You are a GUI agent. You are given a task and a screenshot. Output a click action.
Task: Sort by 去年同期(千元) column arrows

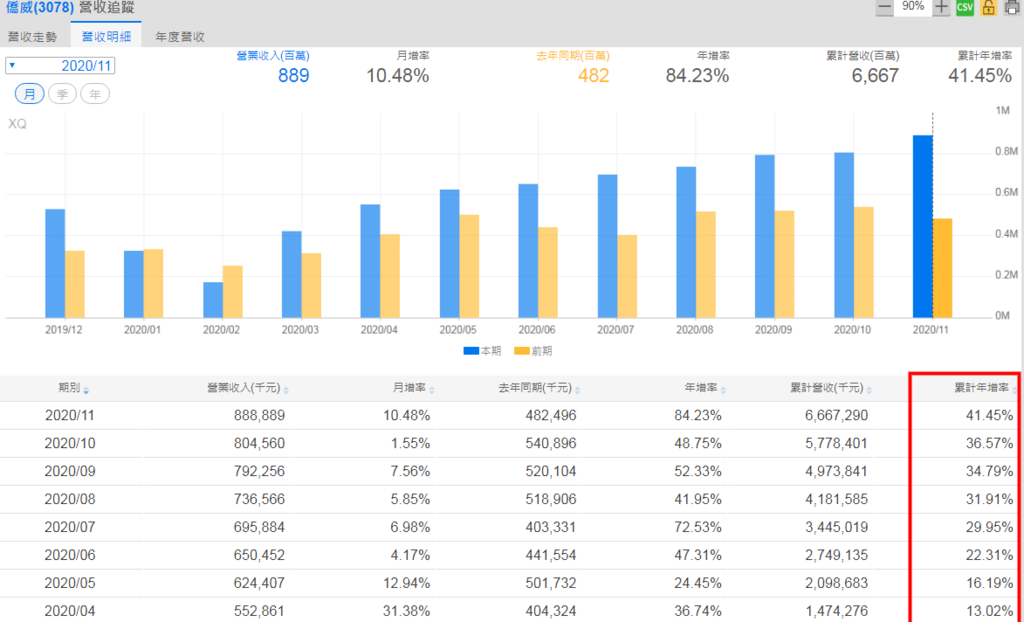click(x=578, y=390)
